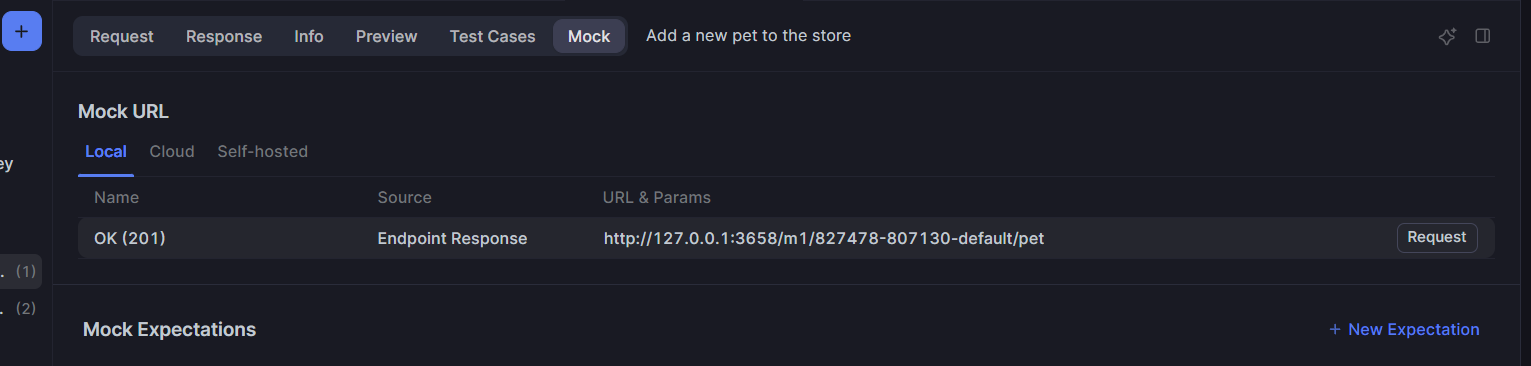The width and height of the screenshot is (1531, 366).
Task: Select the sidebar item with count (2)
Action: coord(21,308)
